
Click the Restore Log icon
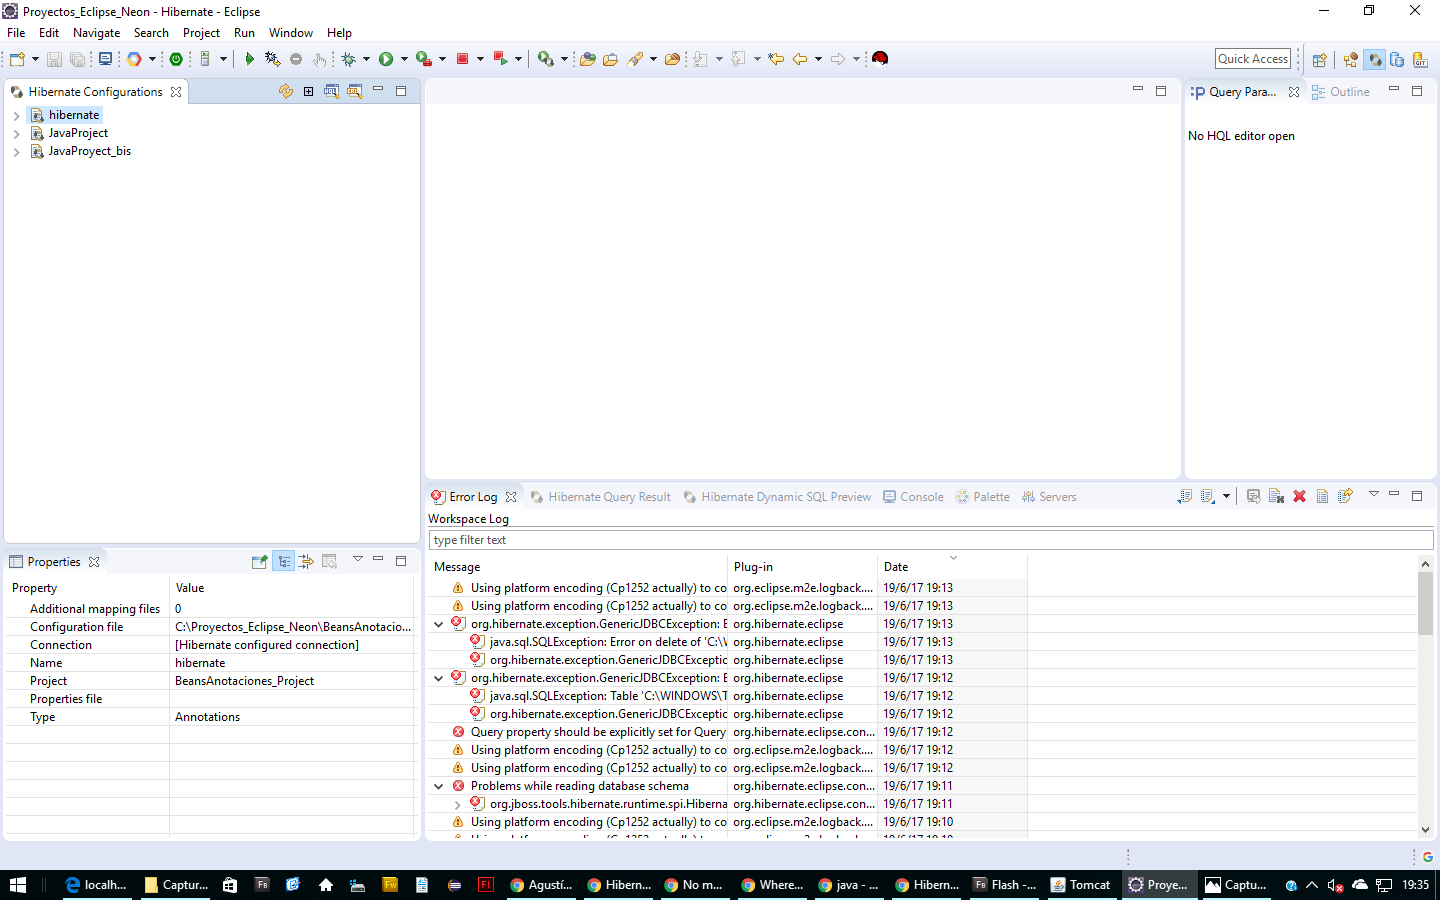click(x=1345, y=496)
